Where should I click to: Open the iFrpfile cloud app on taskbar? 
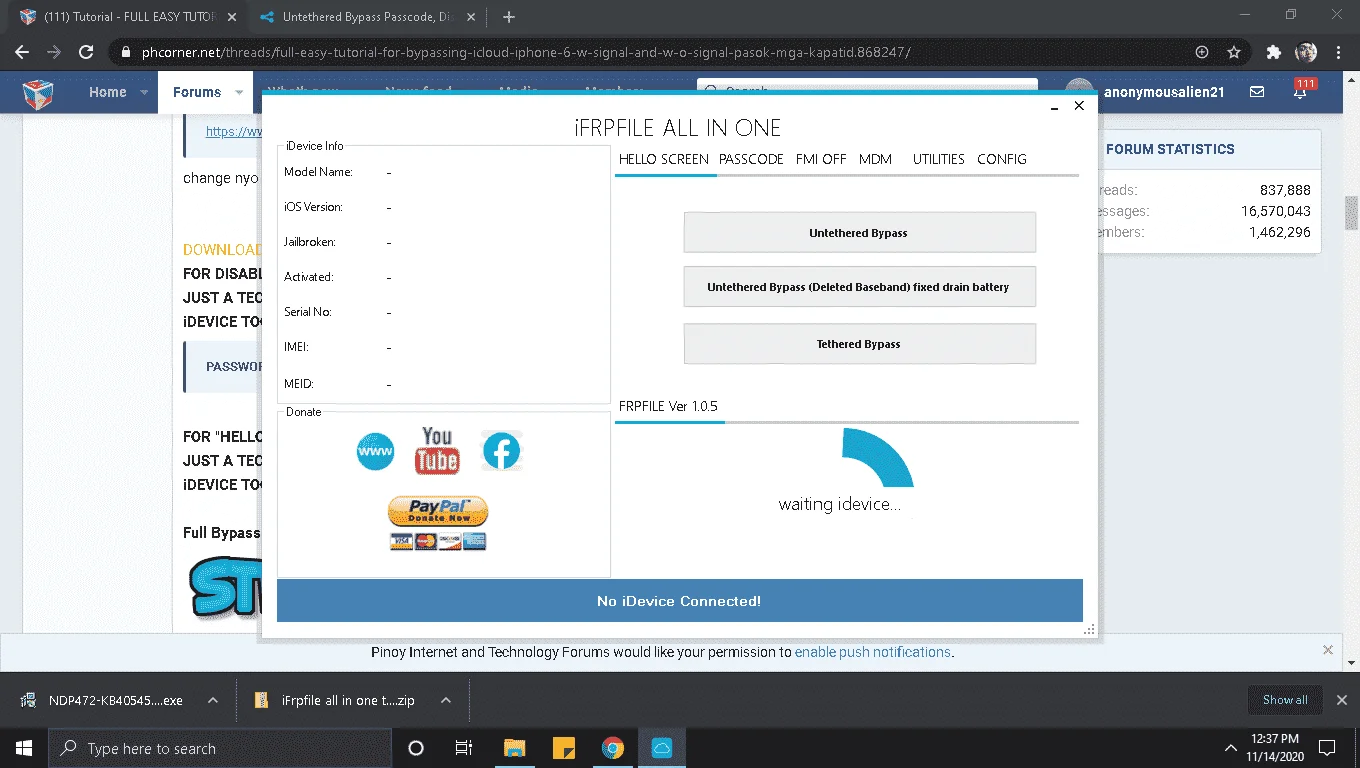click(661, 748)
